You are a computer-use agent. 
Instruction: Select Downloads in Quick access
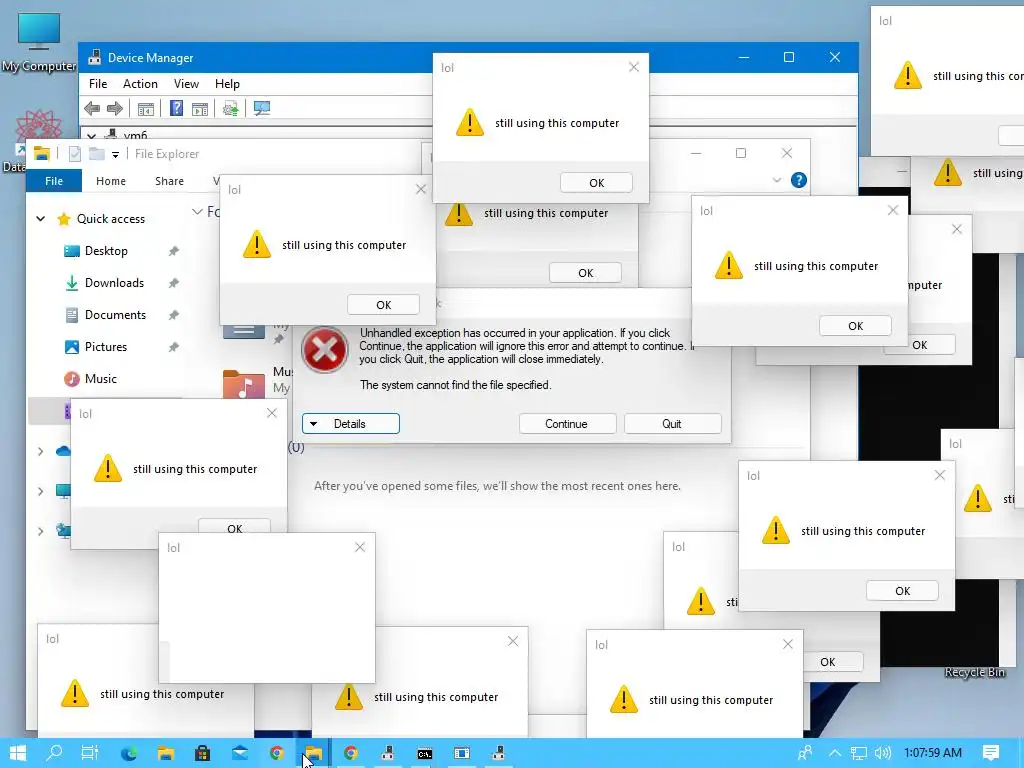click(x=114, y=283)
